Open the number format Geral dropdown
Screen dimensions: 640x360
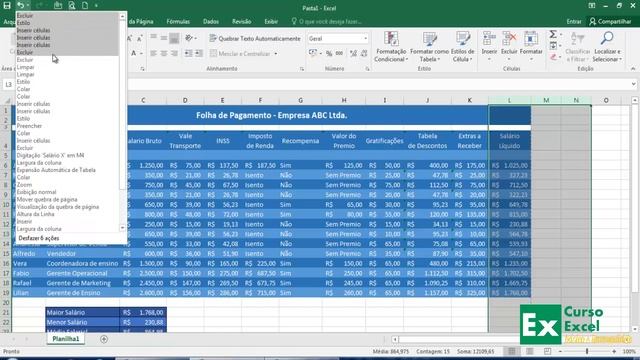point(365,38)
